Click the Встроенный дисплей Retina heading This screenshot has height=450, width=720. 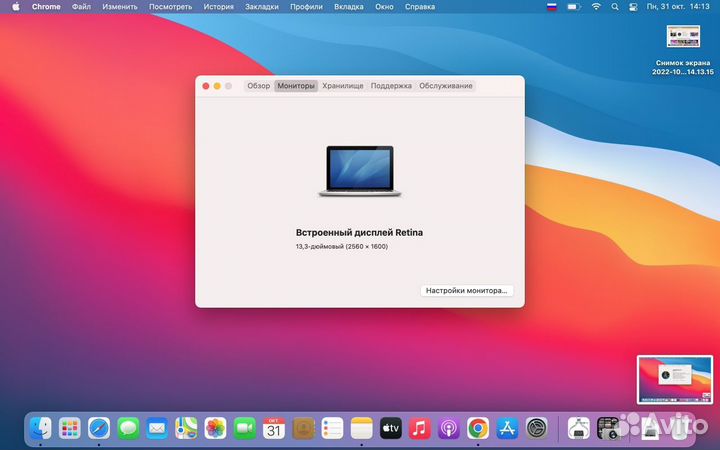coord(359,233)
